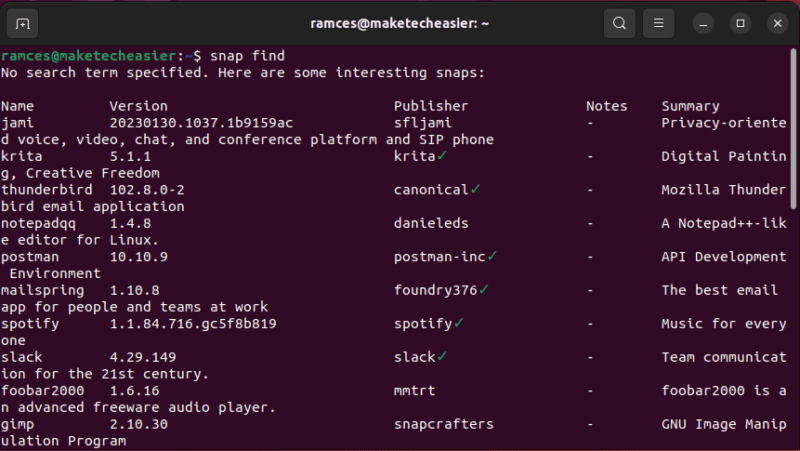Click the 'snap find' command text
The width and height of the screenshot is (800, 451).
(247, 56)
